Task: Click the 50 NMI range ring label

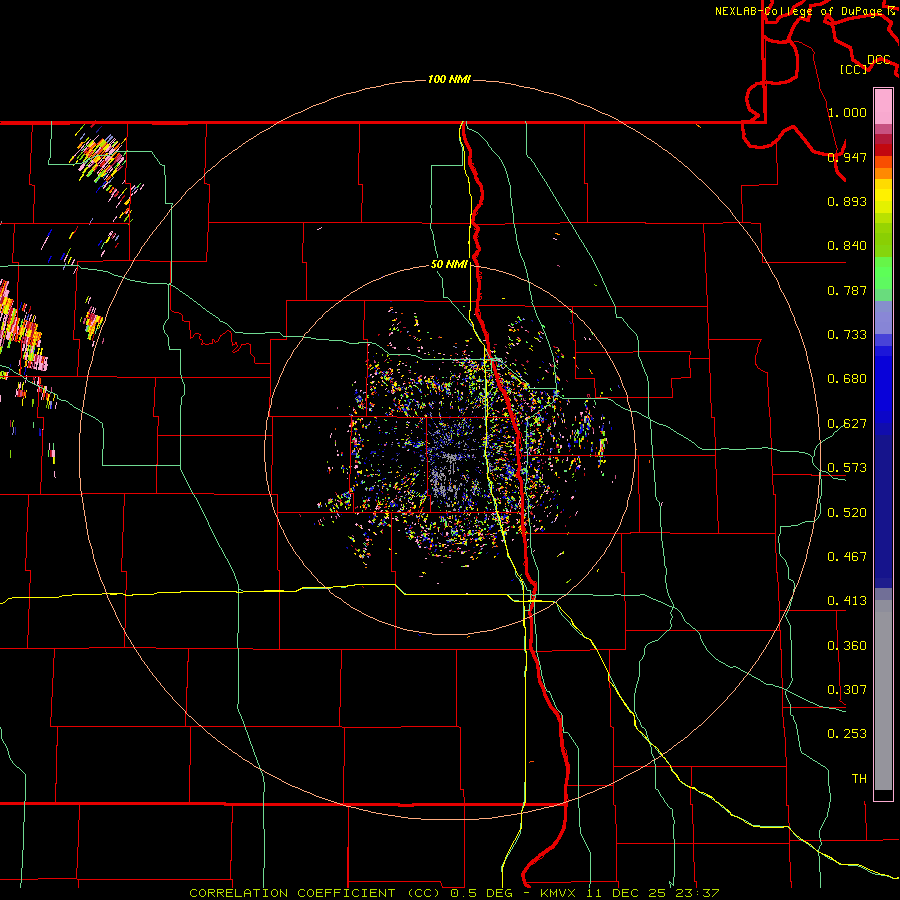Action: [449, 265]
